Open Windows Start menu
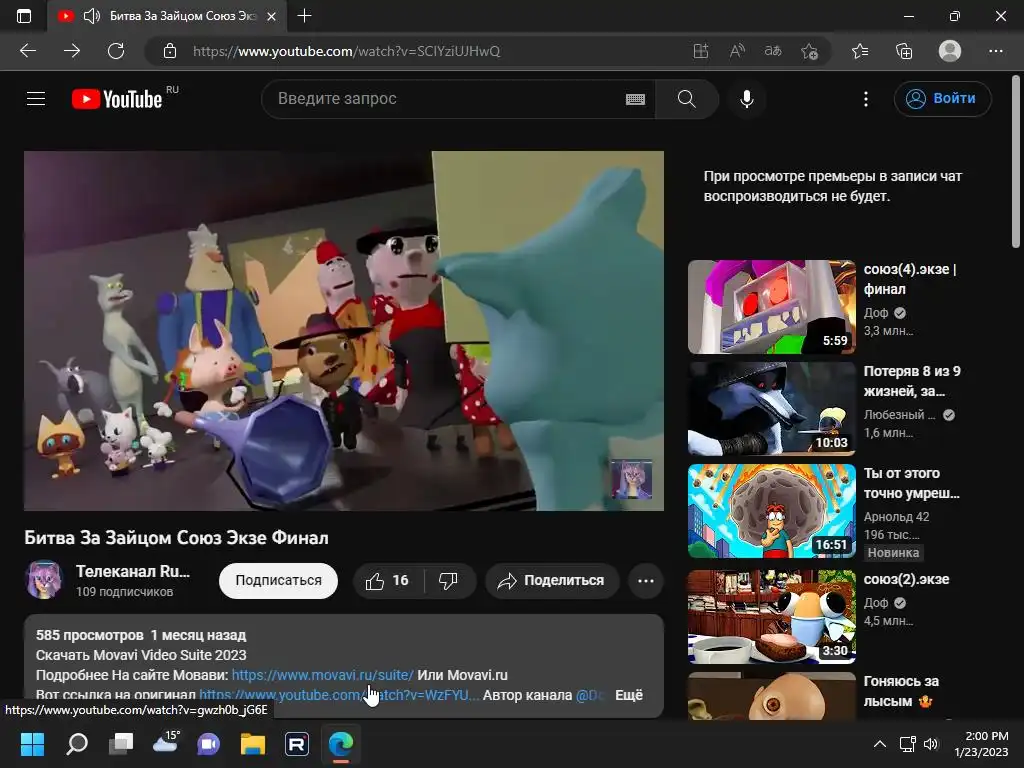 pos(32,744)
